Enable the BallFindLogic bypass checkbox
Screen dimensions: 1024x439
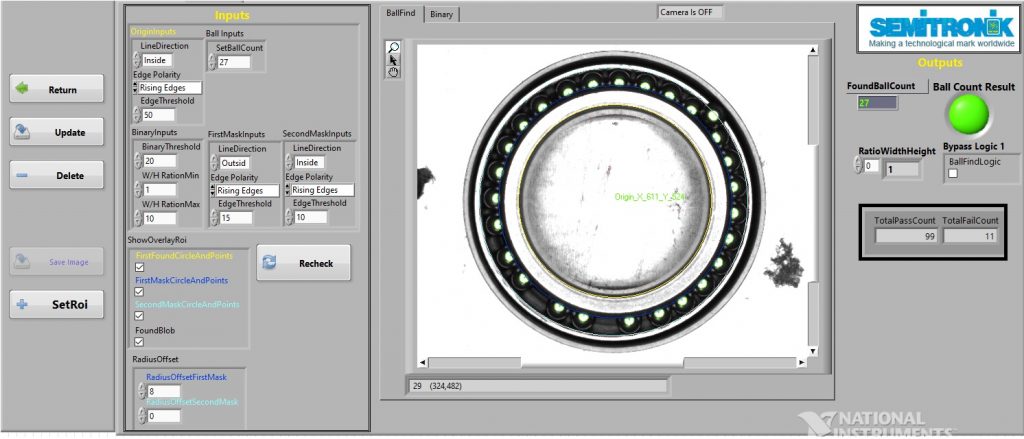coord(952,174)
